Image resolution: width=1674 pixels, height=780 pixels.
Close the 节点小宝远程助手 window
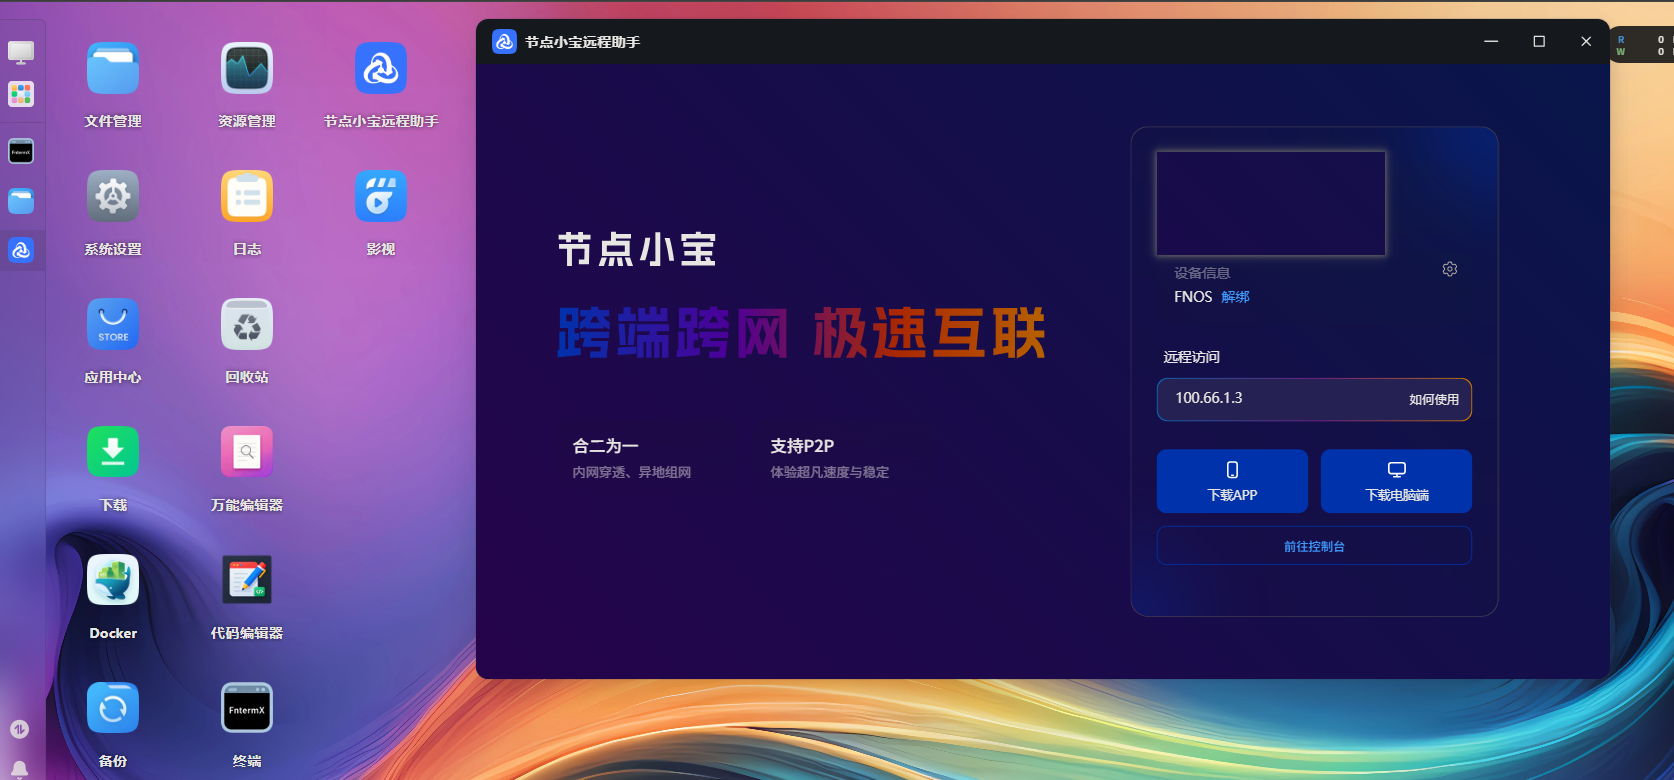tap(1586, 41)
